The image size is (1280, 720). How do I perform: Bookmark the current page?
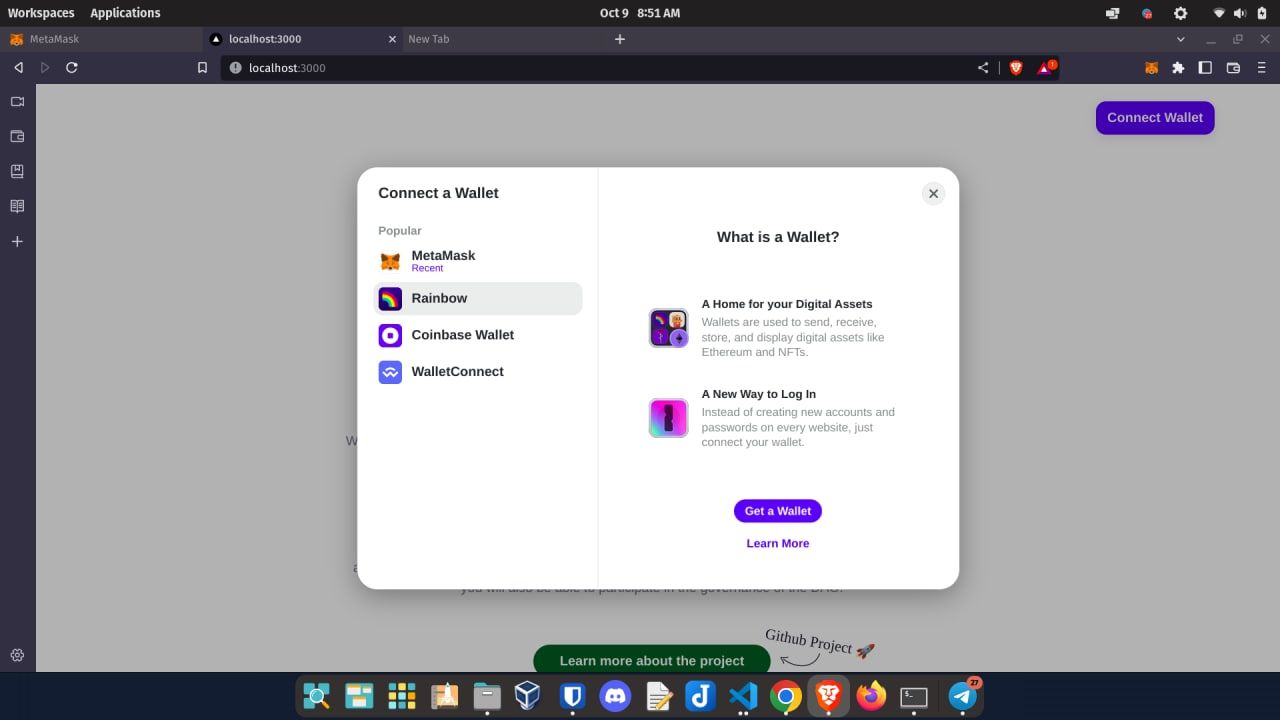[203, 68]
